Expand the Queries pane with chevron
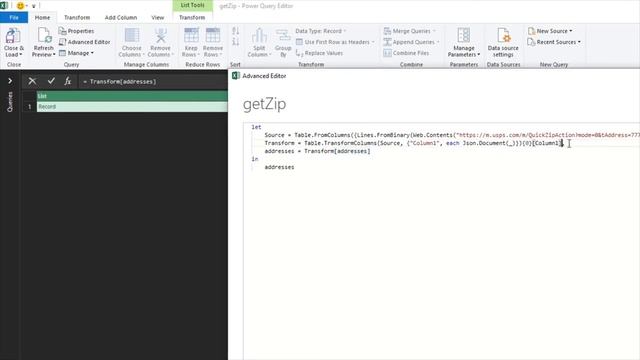Screen dimensions: 640x360 coord(10,81)
